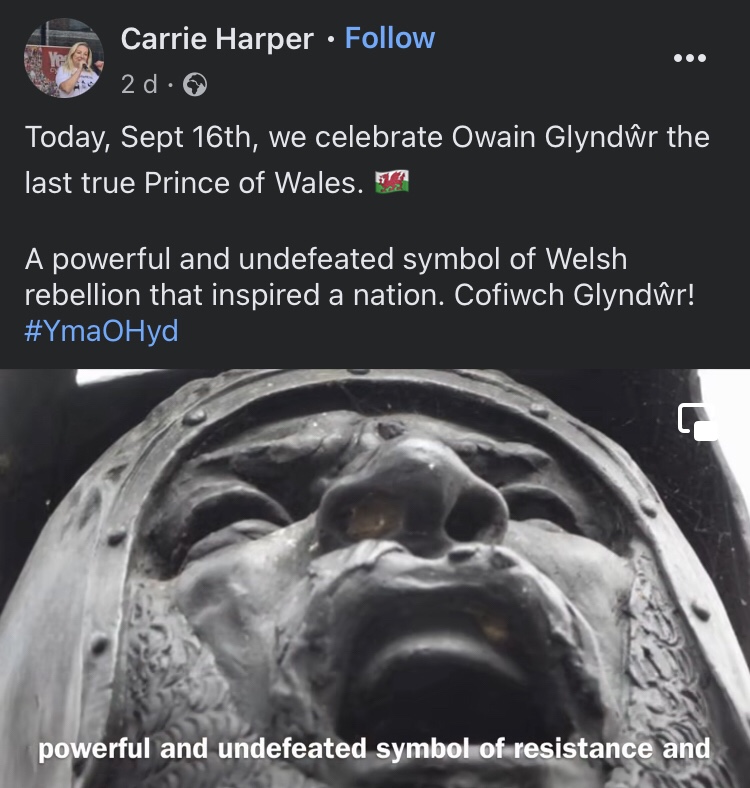Follow Carrie Harper
This screenshot has width=750, height=788.
coord(390,38)
